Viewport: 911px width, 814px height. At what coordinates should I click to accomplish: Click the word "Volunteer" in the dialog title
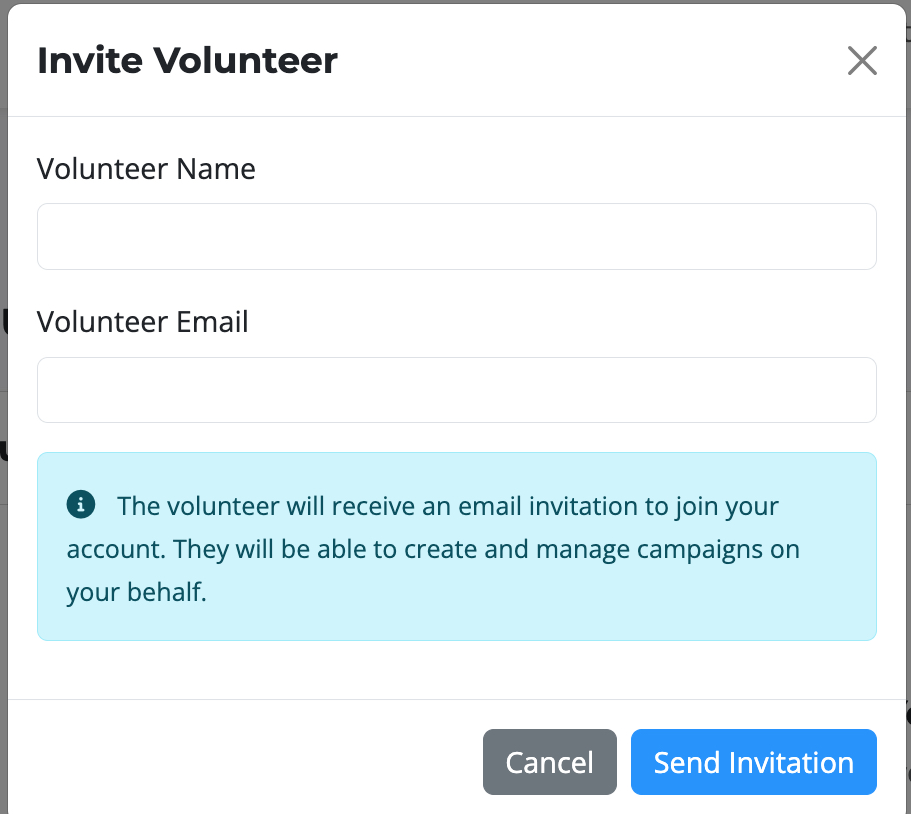[x=245, y=61]
